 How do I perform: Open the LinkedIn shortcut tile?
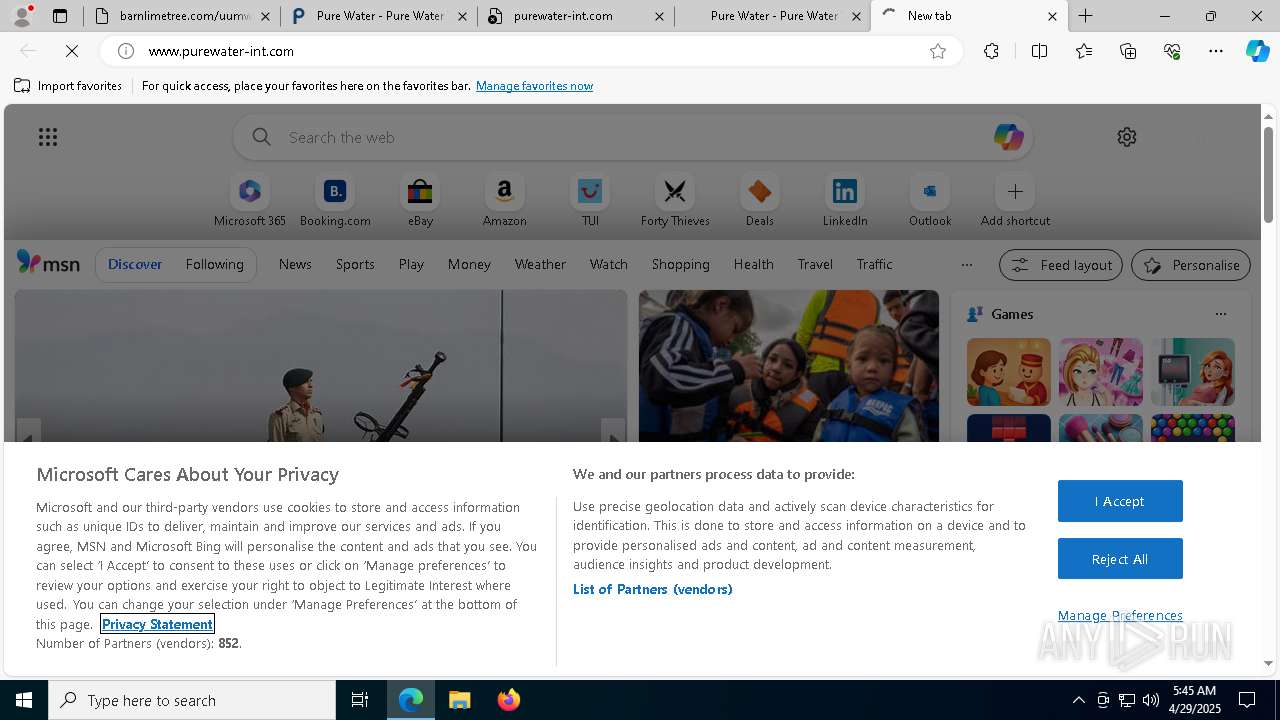pyautogui.click(x=845, y=201)
